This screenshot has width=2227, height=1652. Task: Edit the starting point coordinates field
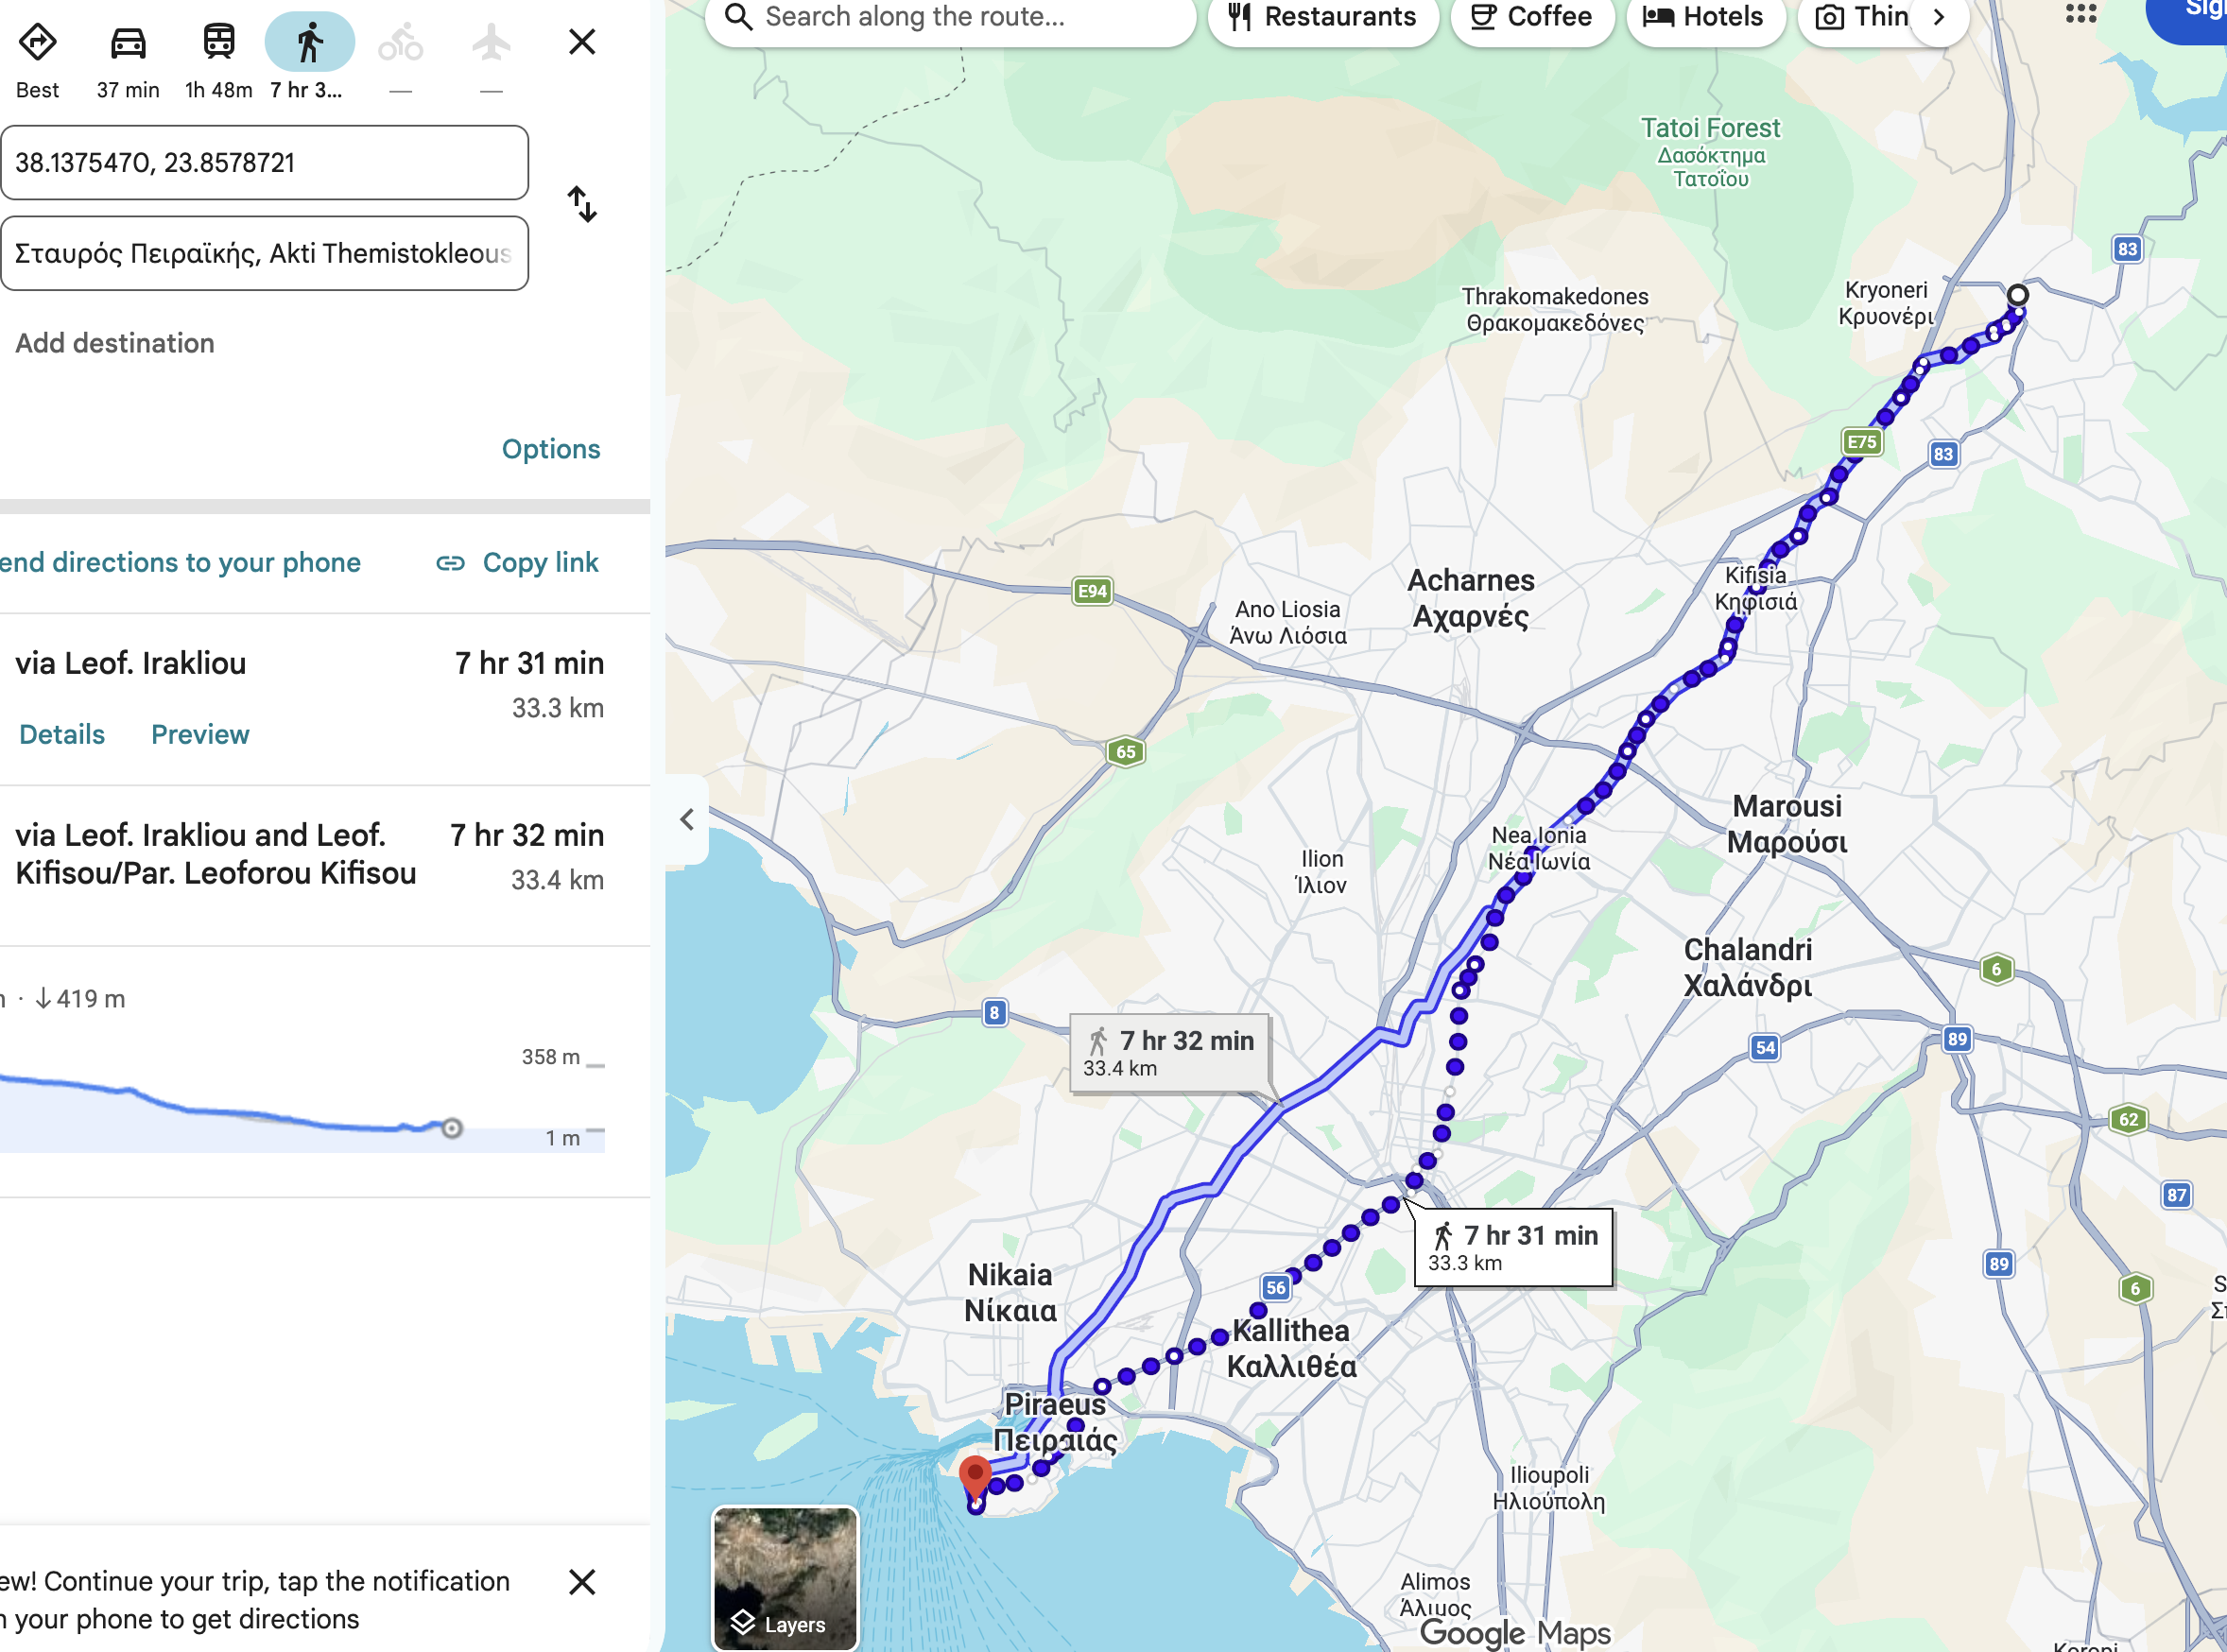coord(265,163)
